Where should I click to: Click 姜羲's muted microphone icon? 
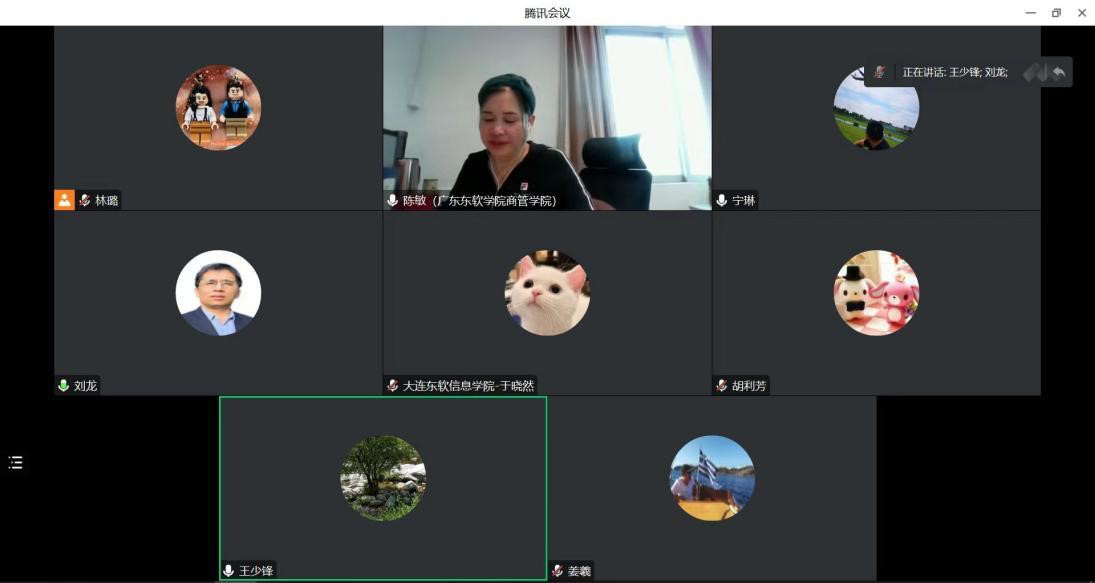pyautogui.click(x=558, y=571)
